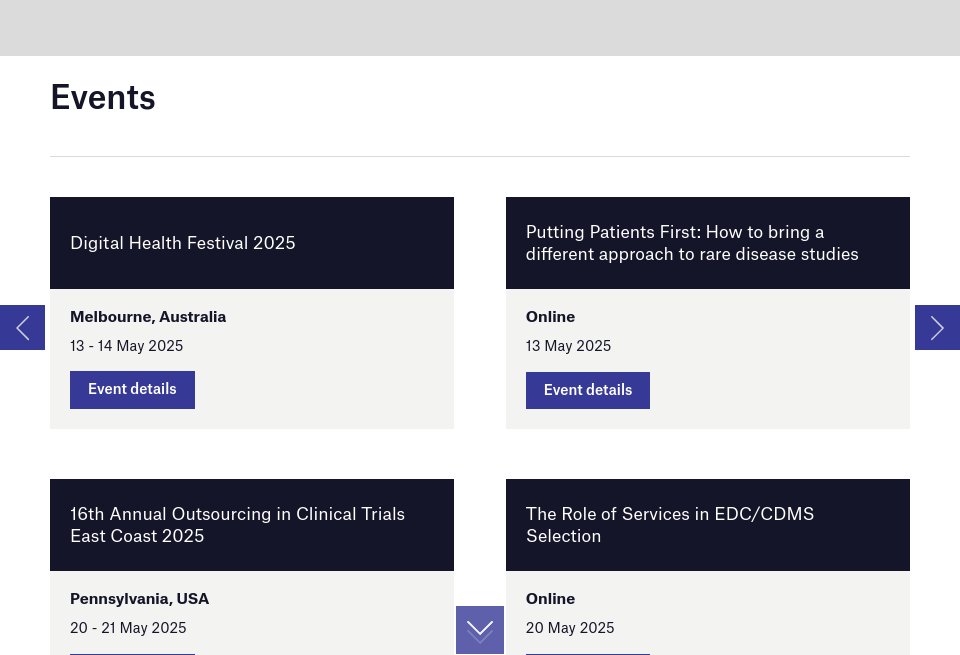Open 16th Annual Outsourcing in Clinical Trials title
Image resolution: width=960 pixels, height=655 pixels.
tap(237, 525)
